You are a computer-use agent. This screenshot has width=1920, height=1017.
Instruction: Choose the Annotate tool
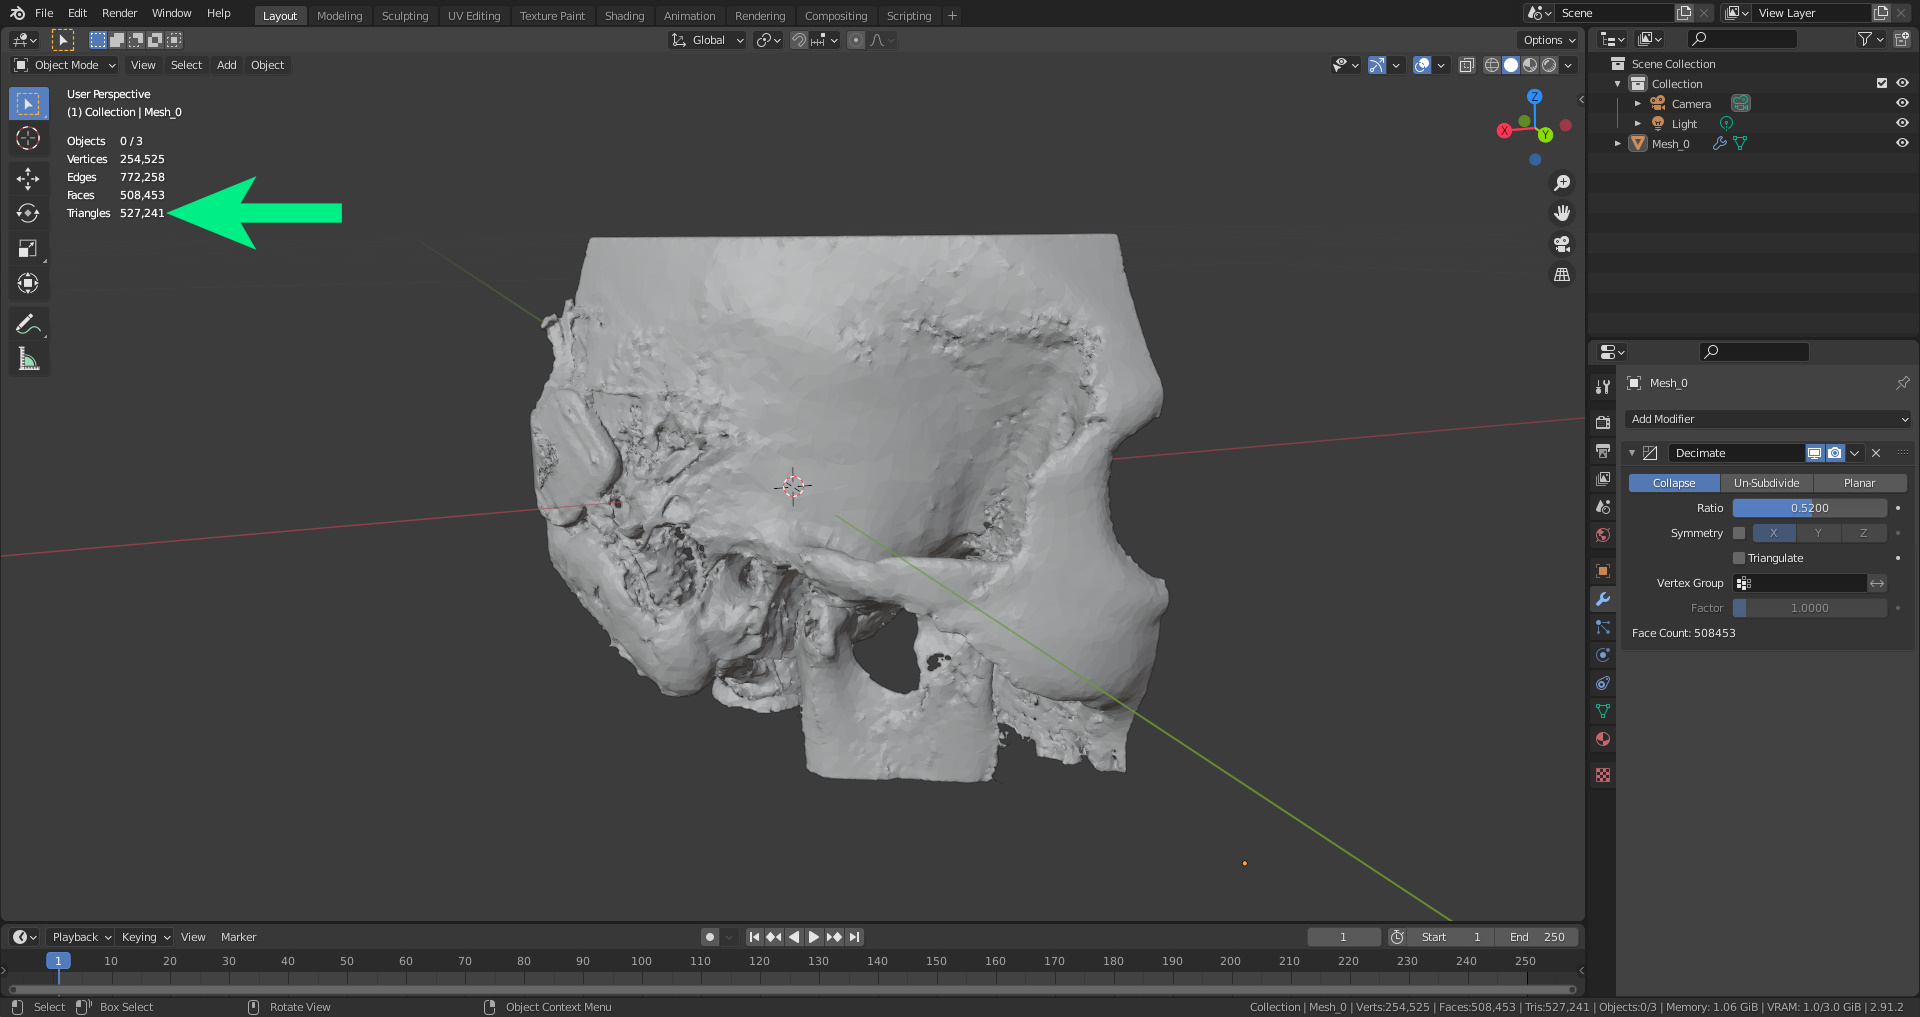(28, 324)
